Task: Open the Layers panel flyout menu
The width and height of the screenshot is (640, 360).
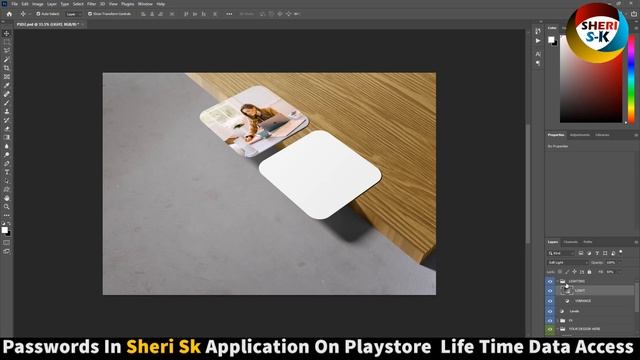Action: (636, 242)
